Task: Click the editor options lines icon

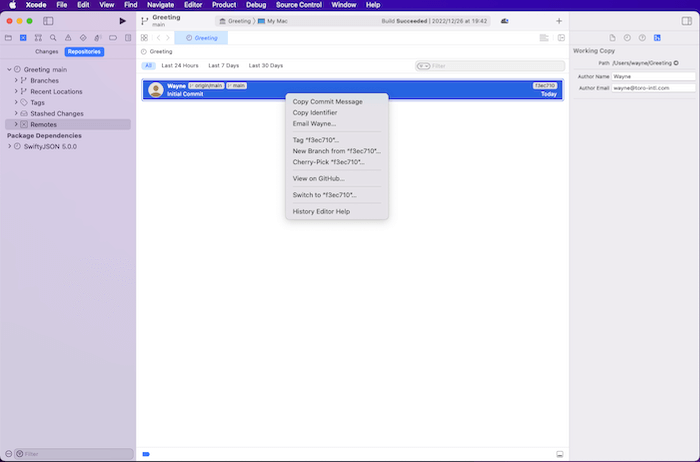Action: click(544, 38)
